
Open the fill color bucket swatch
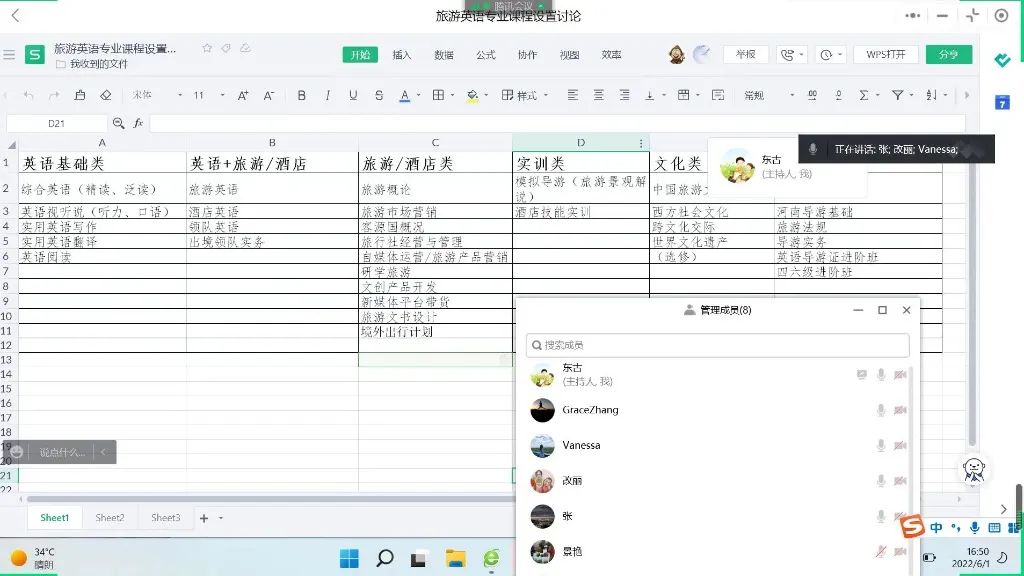[x=472, y=96]
